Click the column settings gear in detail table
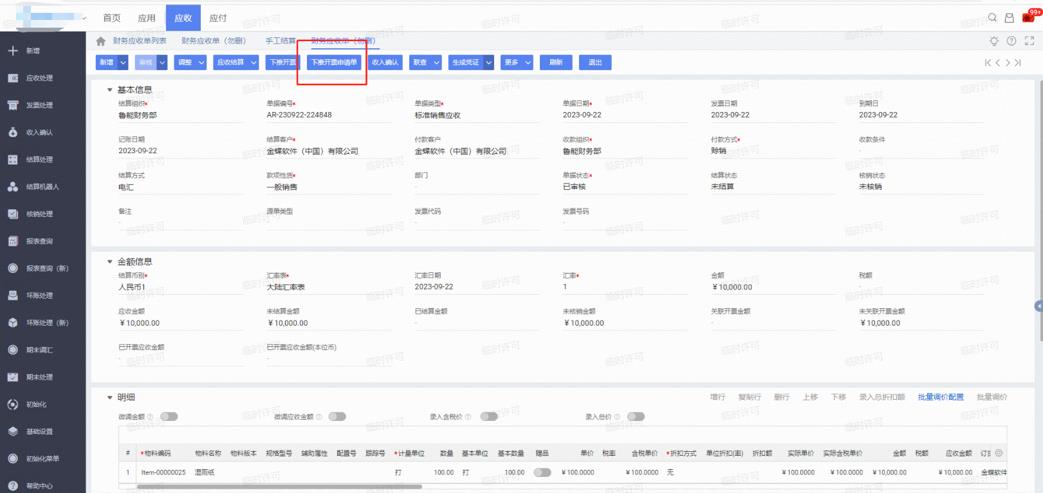 pos(999,453)
